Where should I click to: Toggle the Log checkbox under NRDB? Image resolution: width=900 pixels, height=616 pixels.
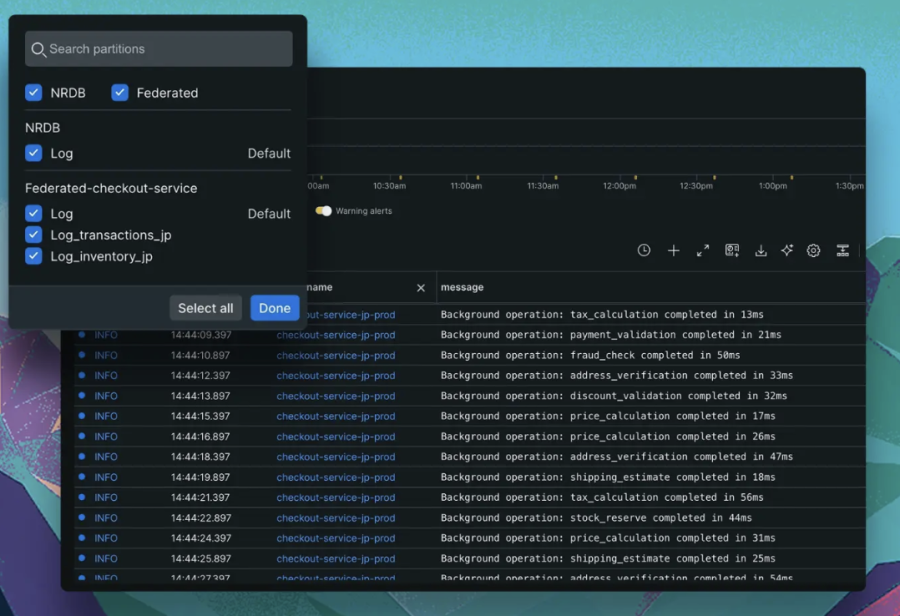click(x=34, y=153)
